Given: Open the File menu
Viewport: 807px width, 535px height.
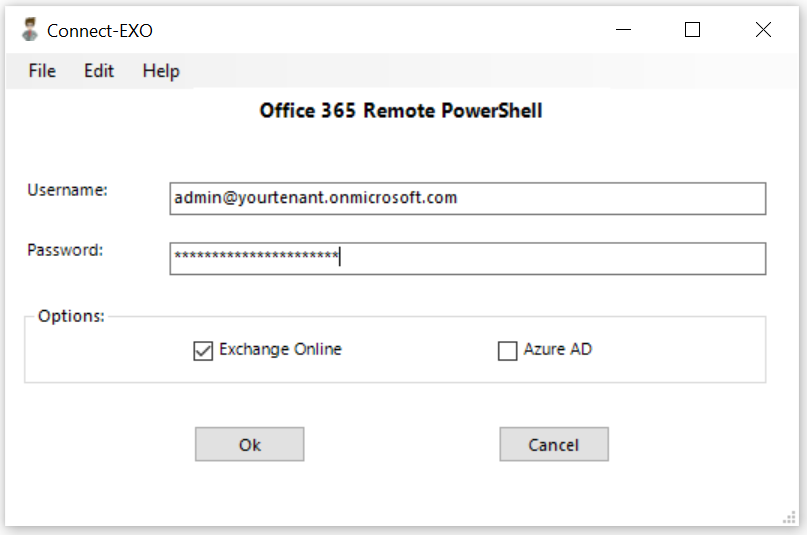Looking at the screenshot, I should pyautogui.click(x=42, y=71).
